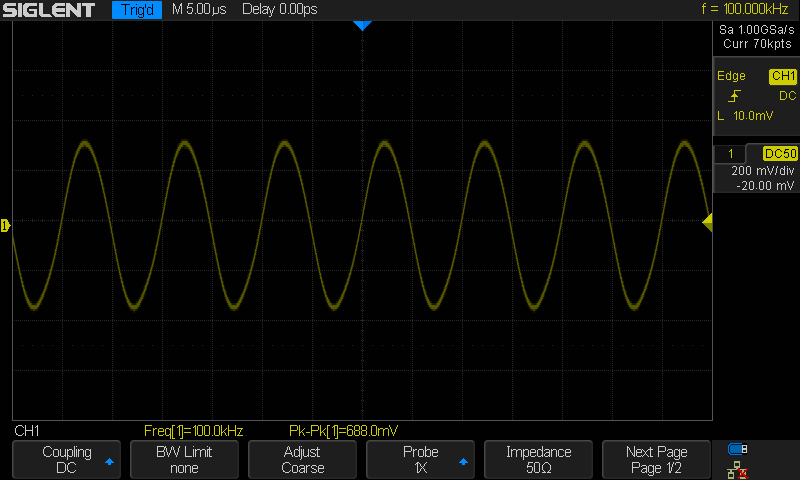Click the -20.00 mV offset readout
This screenshot has height=480, width=800.
(765, 186)
